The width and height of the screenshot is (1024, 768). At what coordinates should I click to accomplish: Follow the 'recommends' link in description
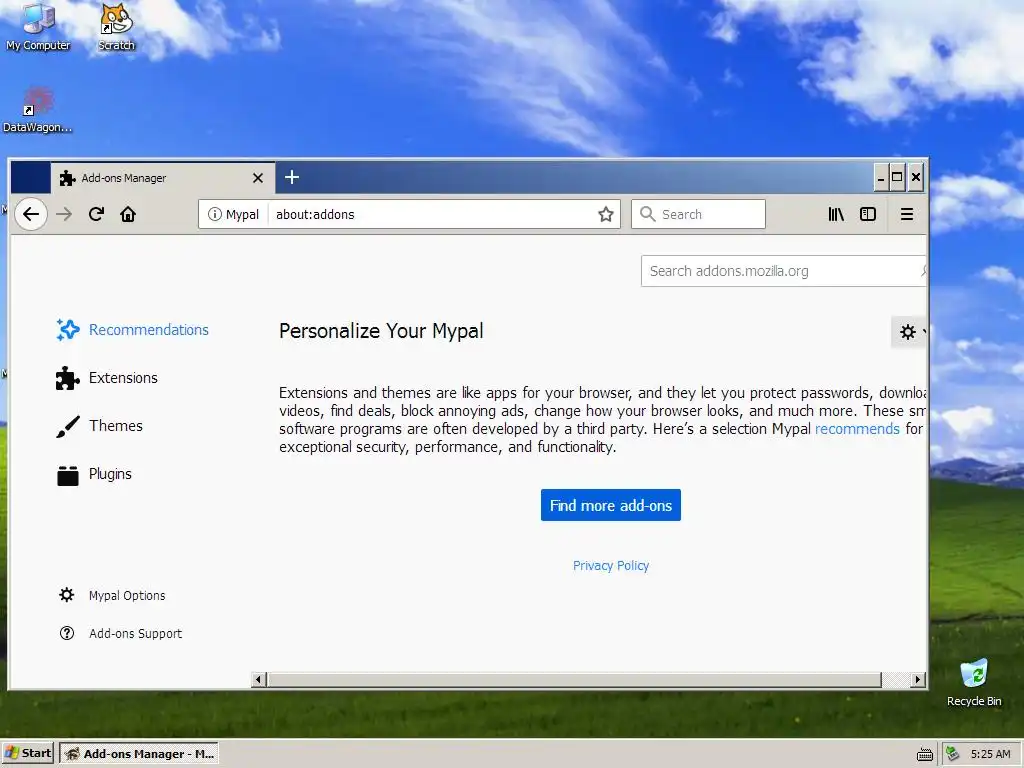point(857,429)
